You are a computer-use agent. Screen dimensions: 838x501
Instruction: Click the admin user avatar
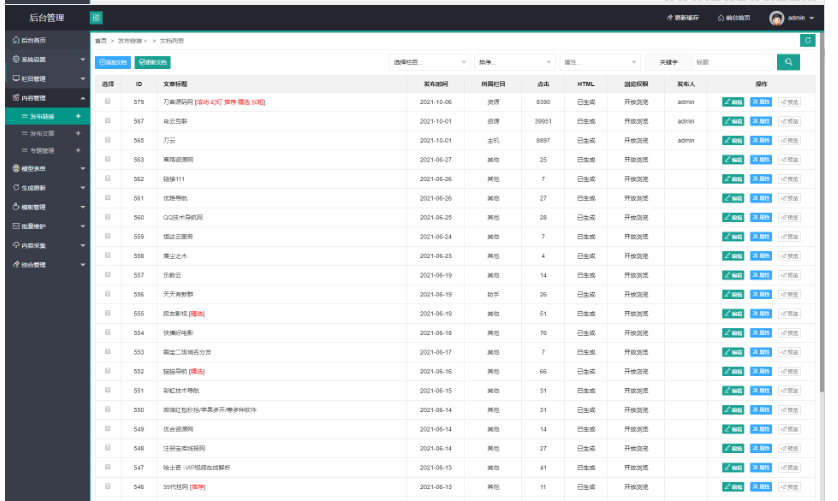pyautogui.click(x=777, y=18)
